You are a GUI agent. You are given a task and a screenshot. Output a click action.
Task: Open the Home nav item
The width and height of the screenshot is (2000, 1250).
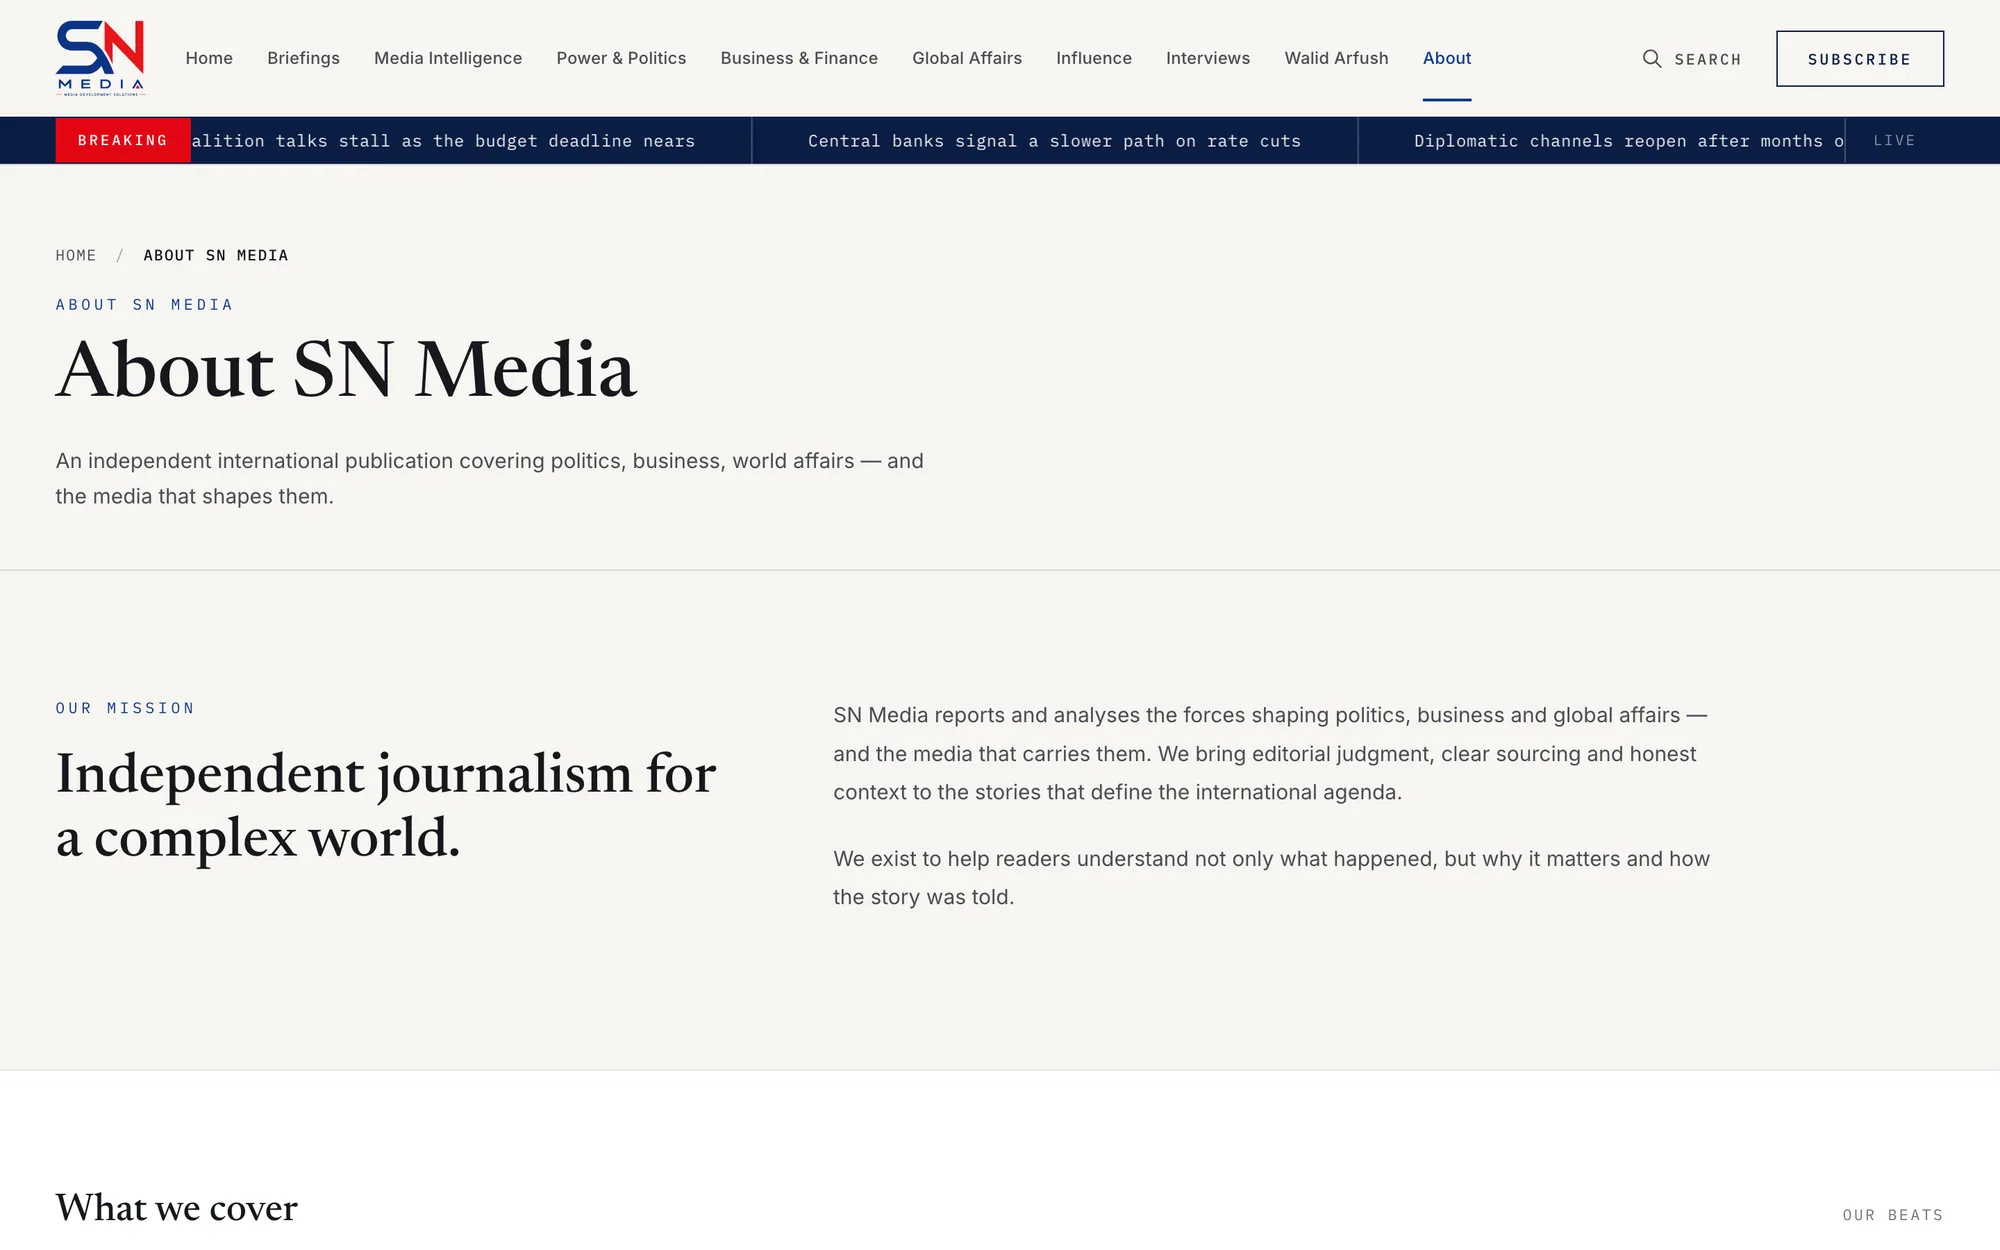pos(209,58)
